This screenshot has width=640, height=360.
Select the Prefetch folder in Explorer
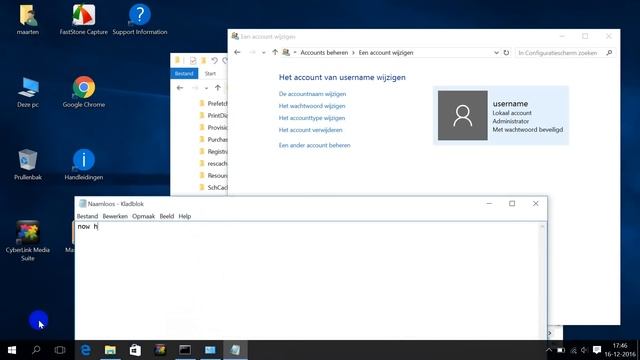(213, 104)
